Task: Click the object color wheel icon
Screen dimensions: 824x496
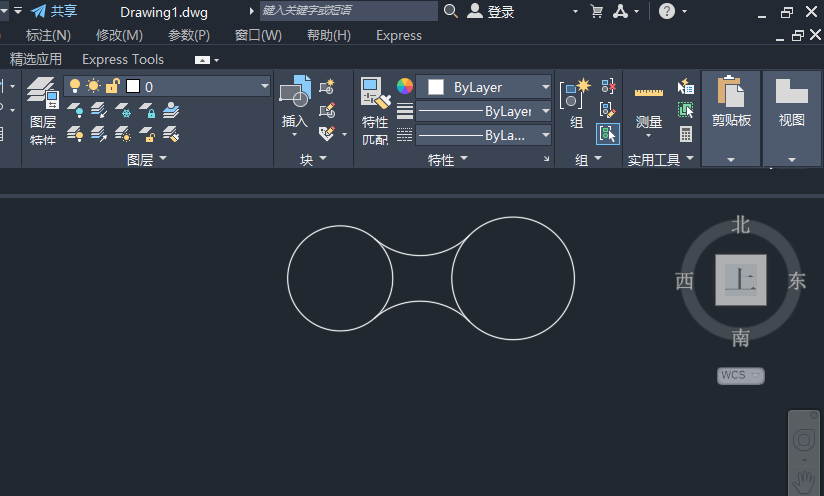Action: click(x=405, y=86)
